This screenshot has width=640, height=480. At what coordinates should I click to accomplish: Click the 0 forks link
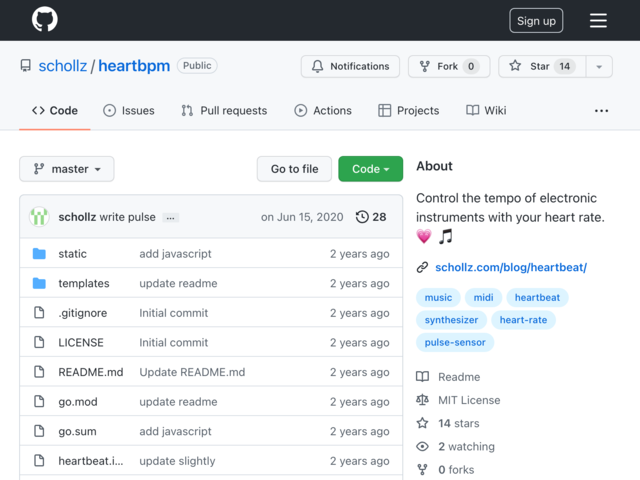pos(456,470)
